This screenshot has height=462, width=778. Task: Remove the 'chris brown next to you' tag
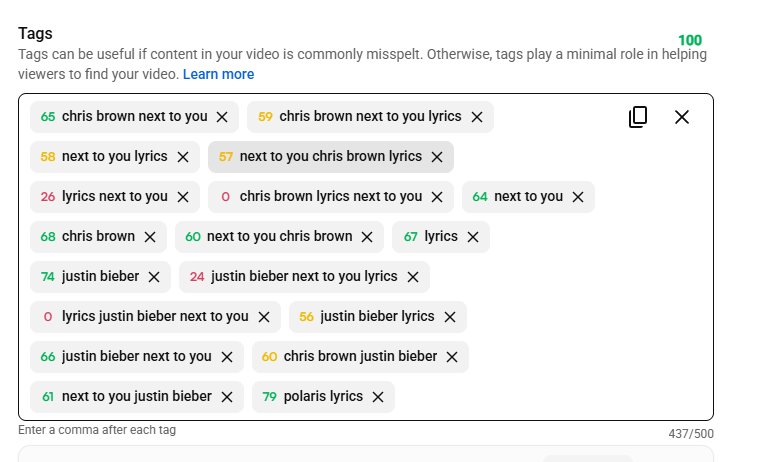[222, 117]
